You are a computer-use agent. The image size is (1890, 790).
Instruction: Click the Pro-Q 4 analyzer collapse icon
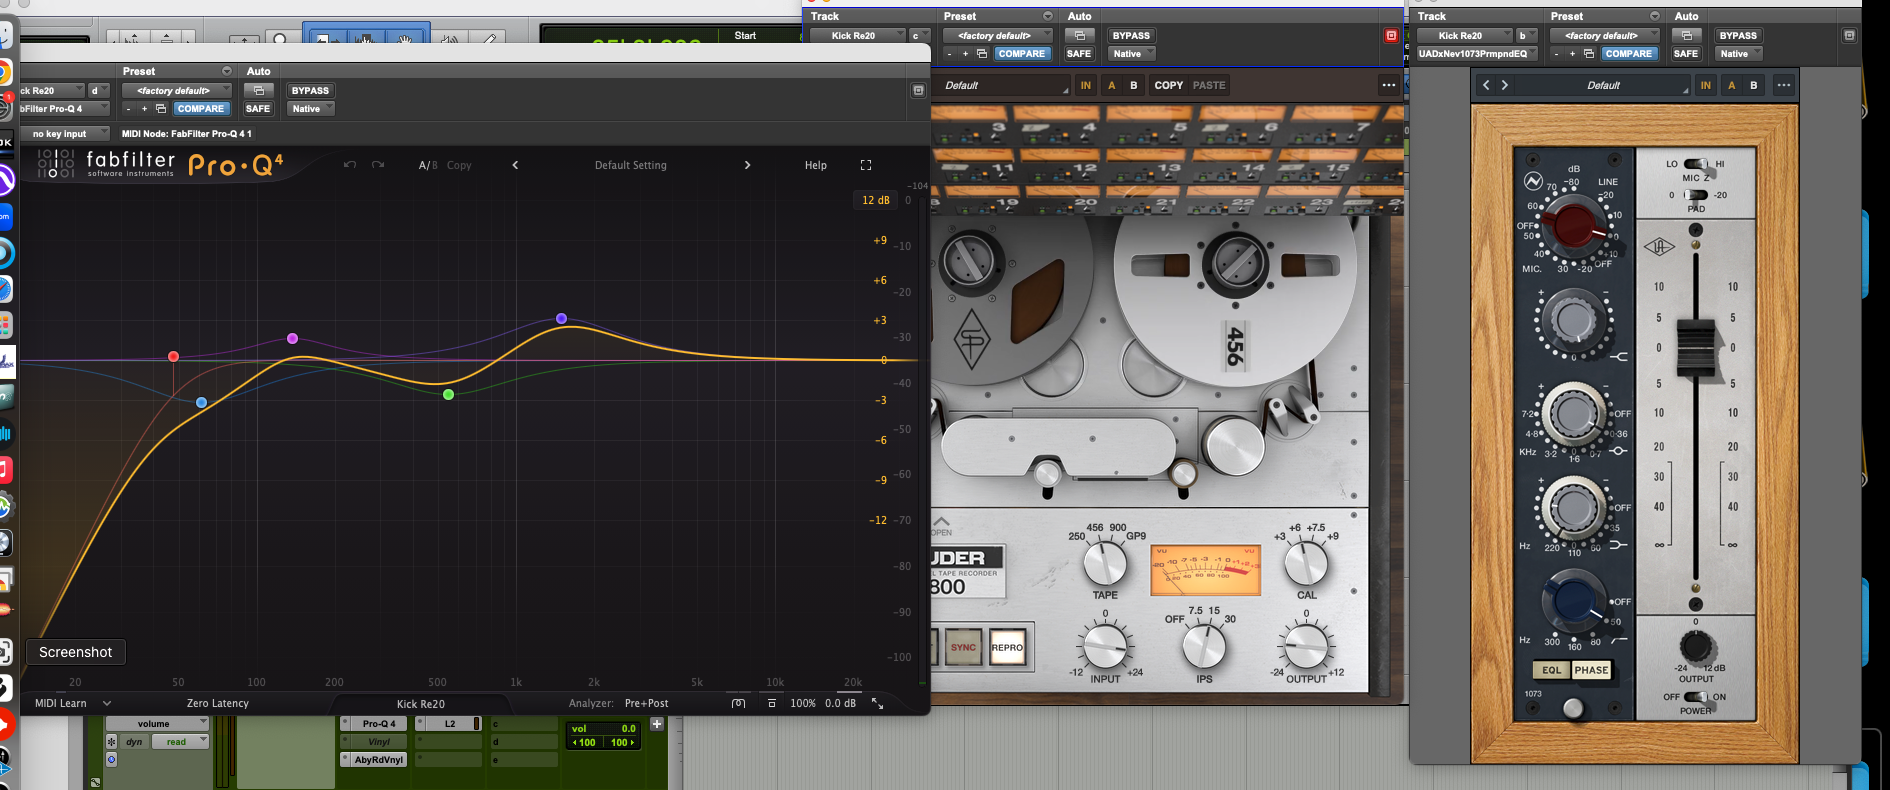[772, 703]
